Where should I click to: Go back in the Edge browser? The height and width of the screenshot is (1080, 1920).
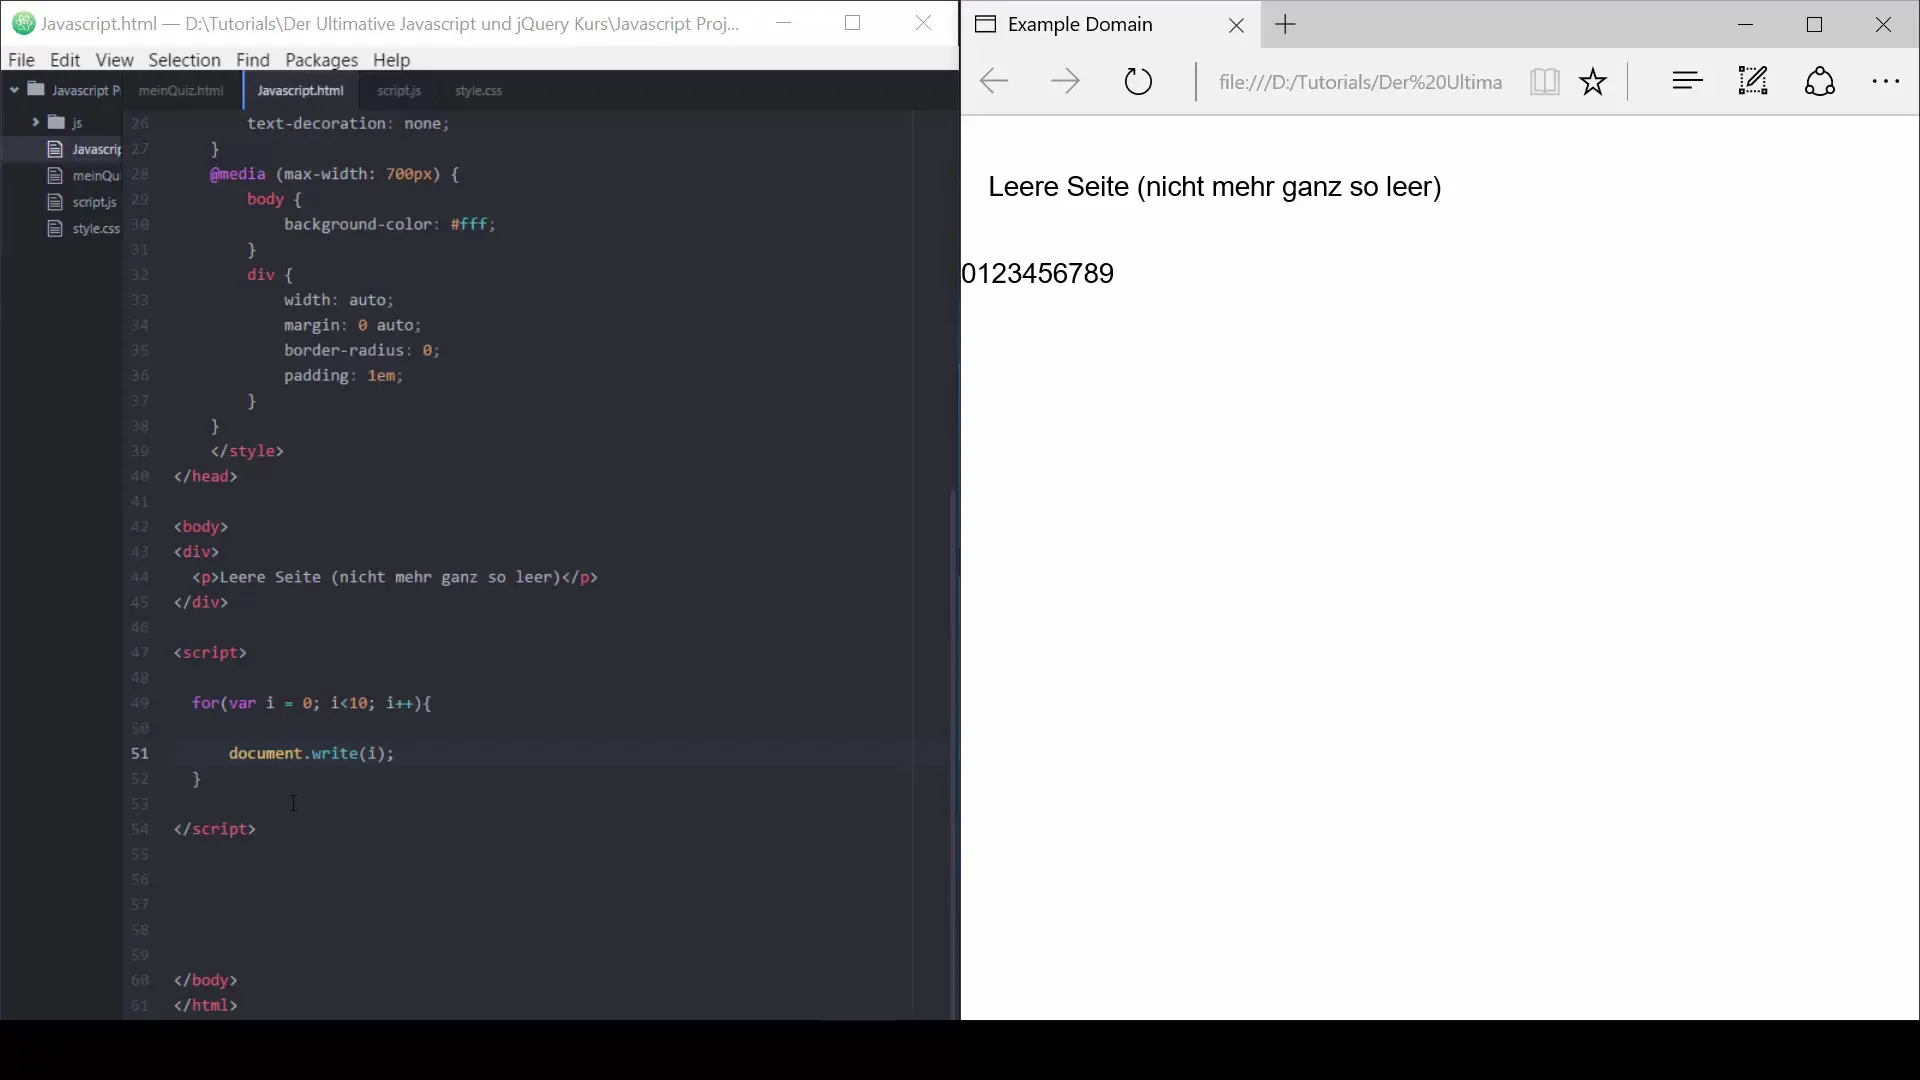993,82
